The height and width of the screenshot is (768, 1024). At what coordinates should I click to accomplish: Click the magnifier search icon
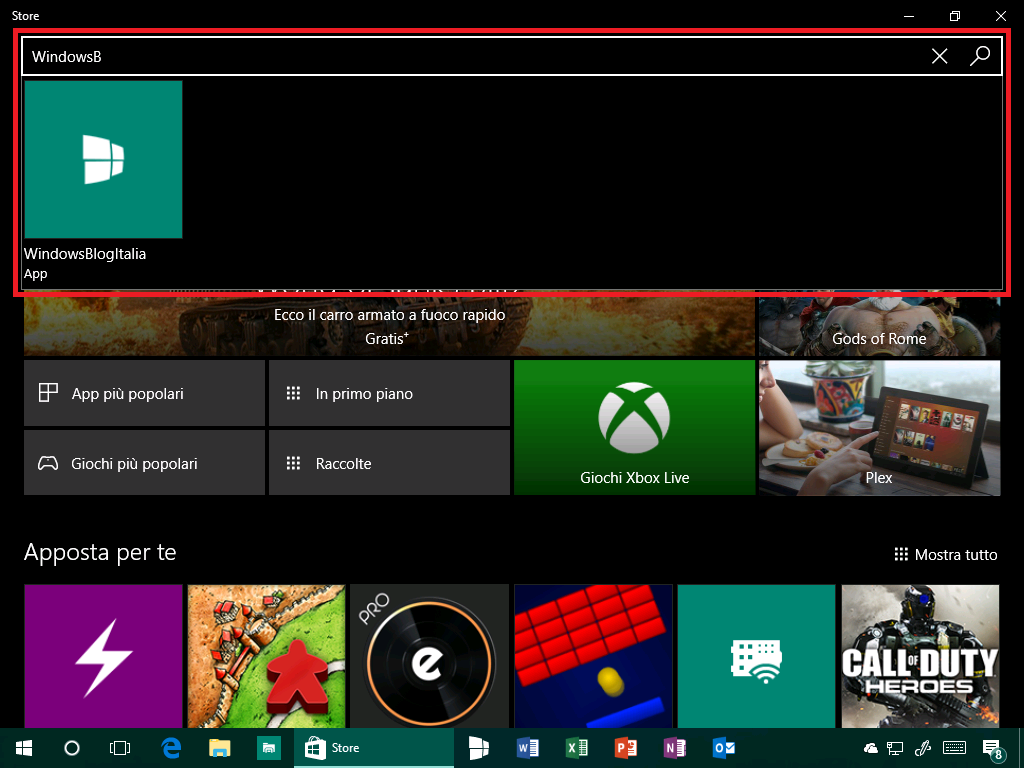[x=980, y=56]
